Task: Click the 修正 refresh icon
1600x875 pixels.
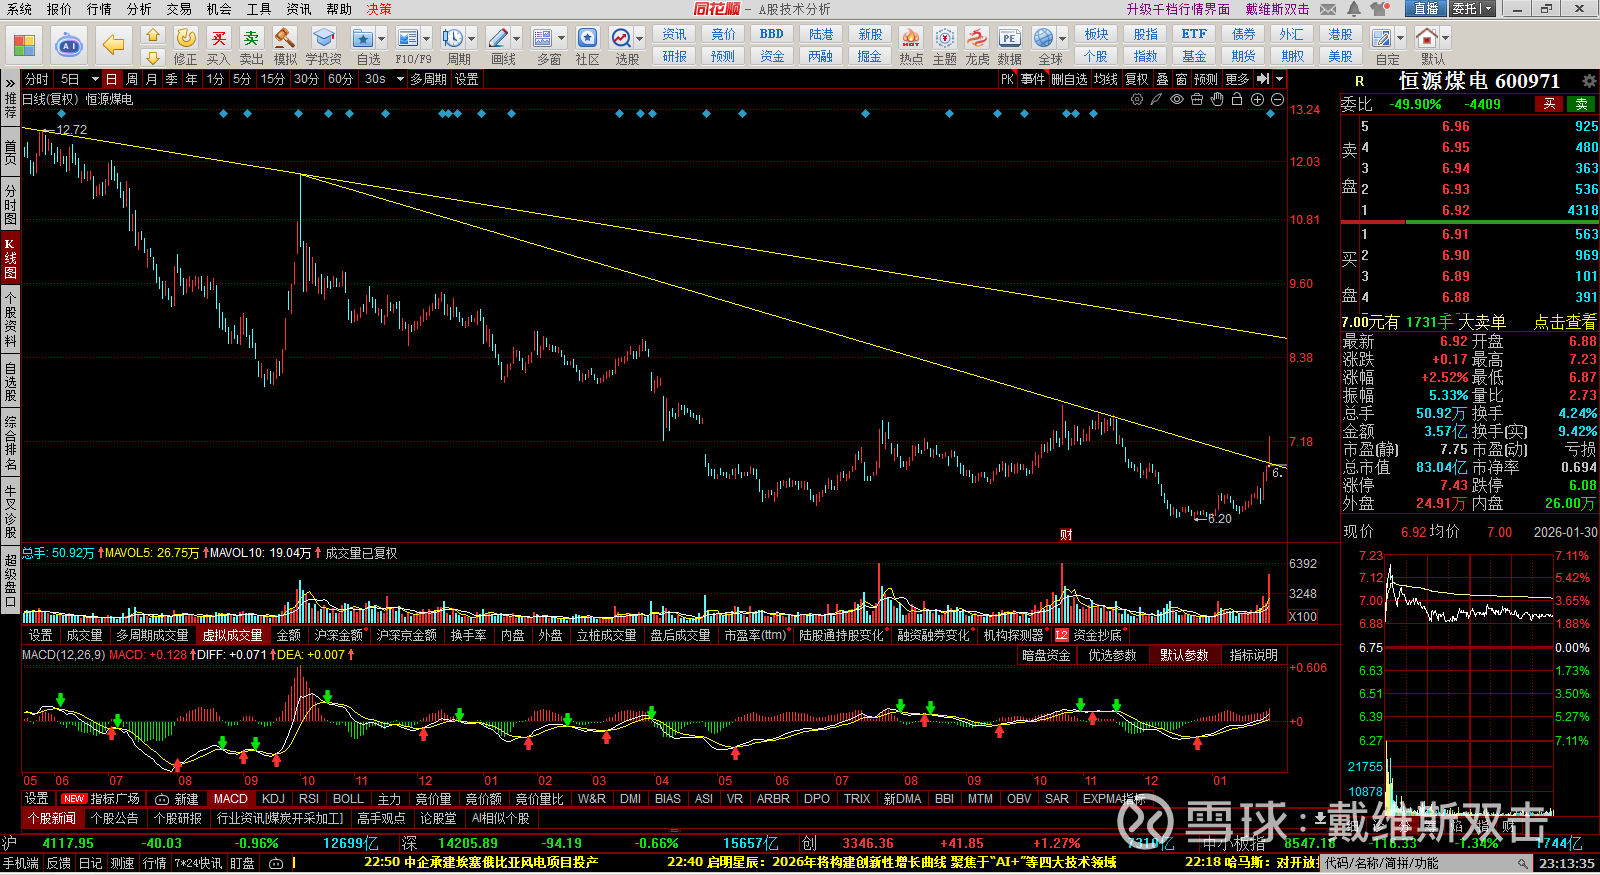Action: point(186,38)
